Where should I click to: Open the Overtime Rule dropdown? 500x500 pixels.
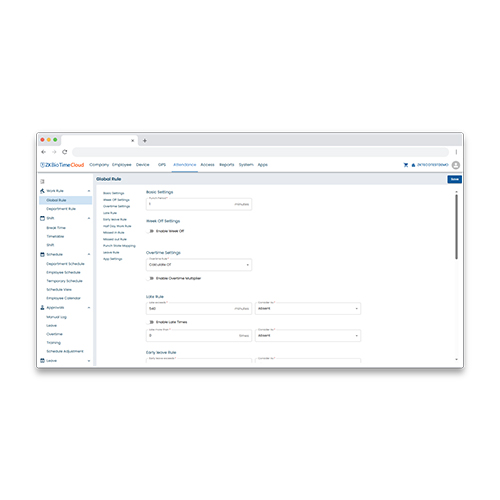[x=199, y=265]
